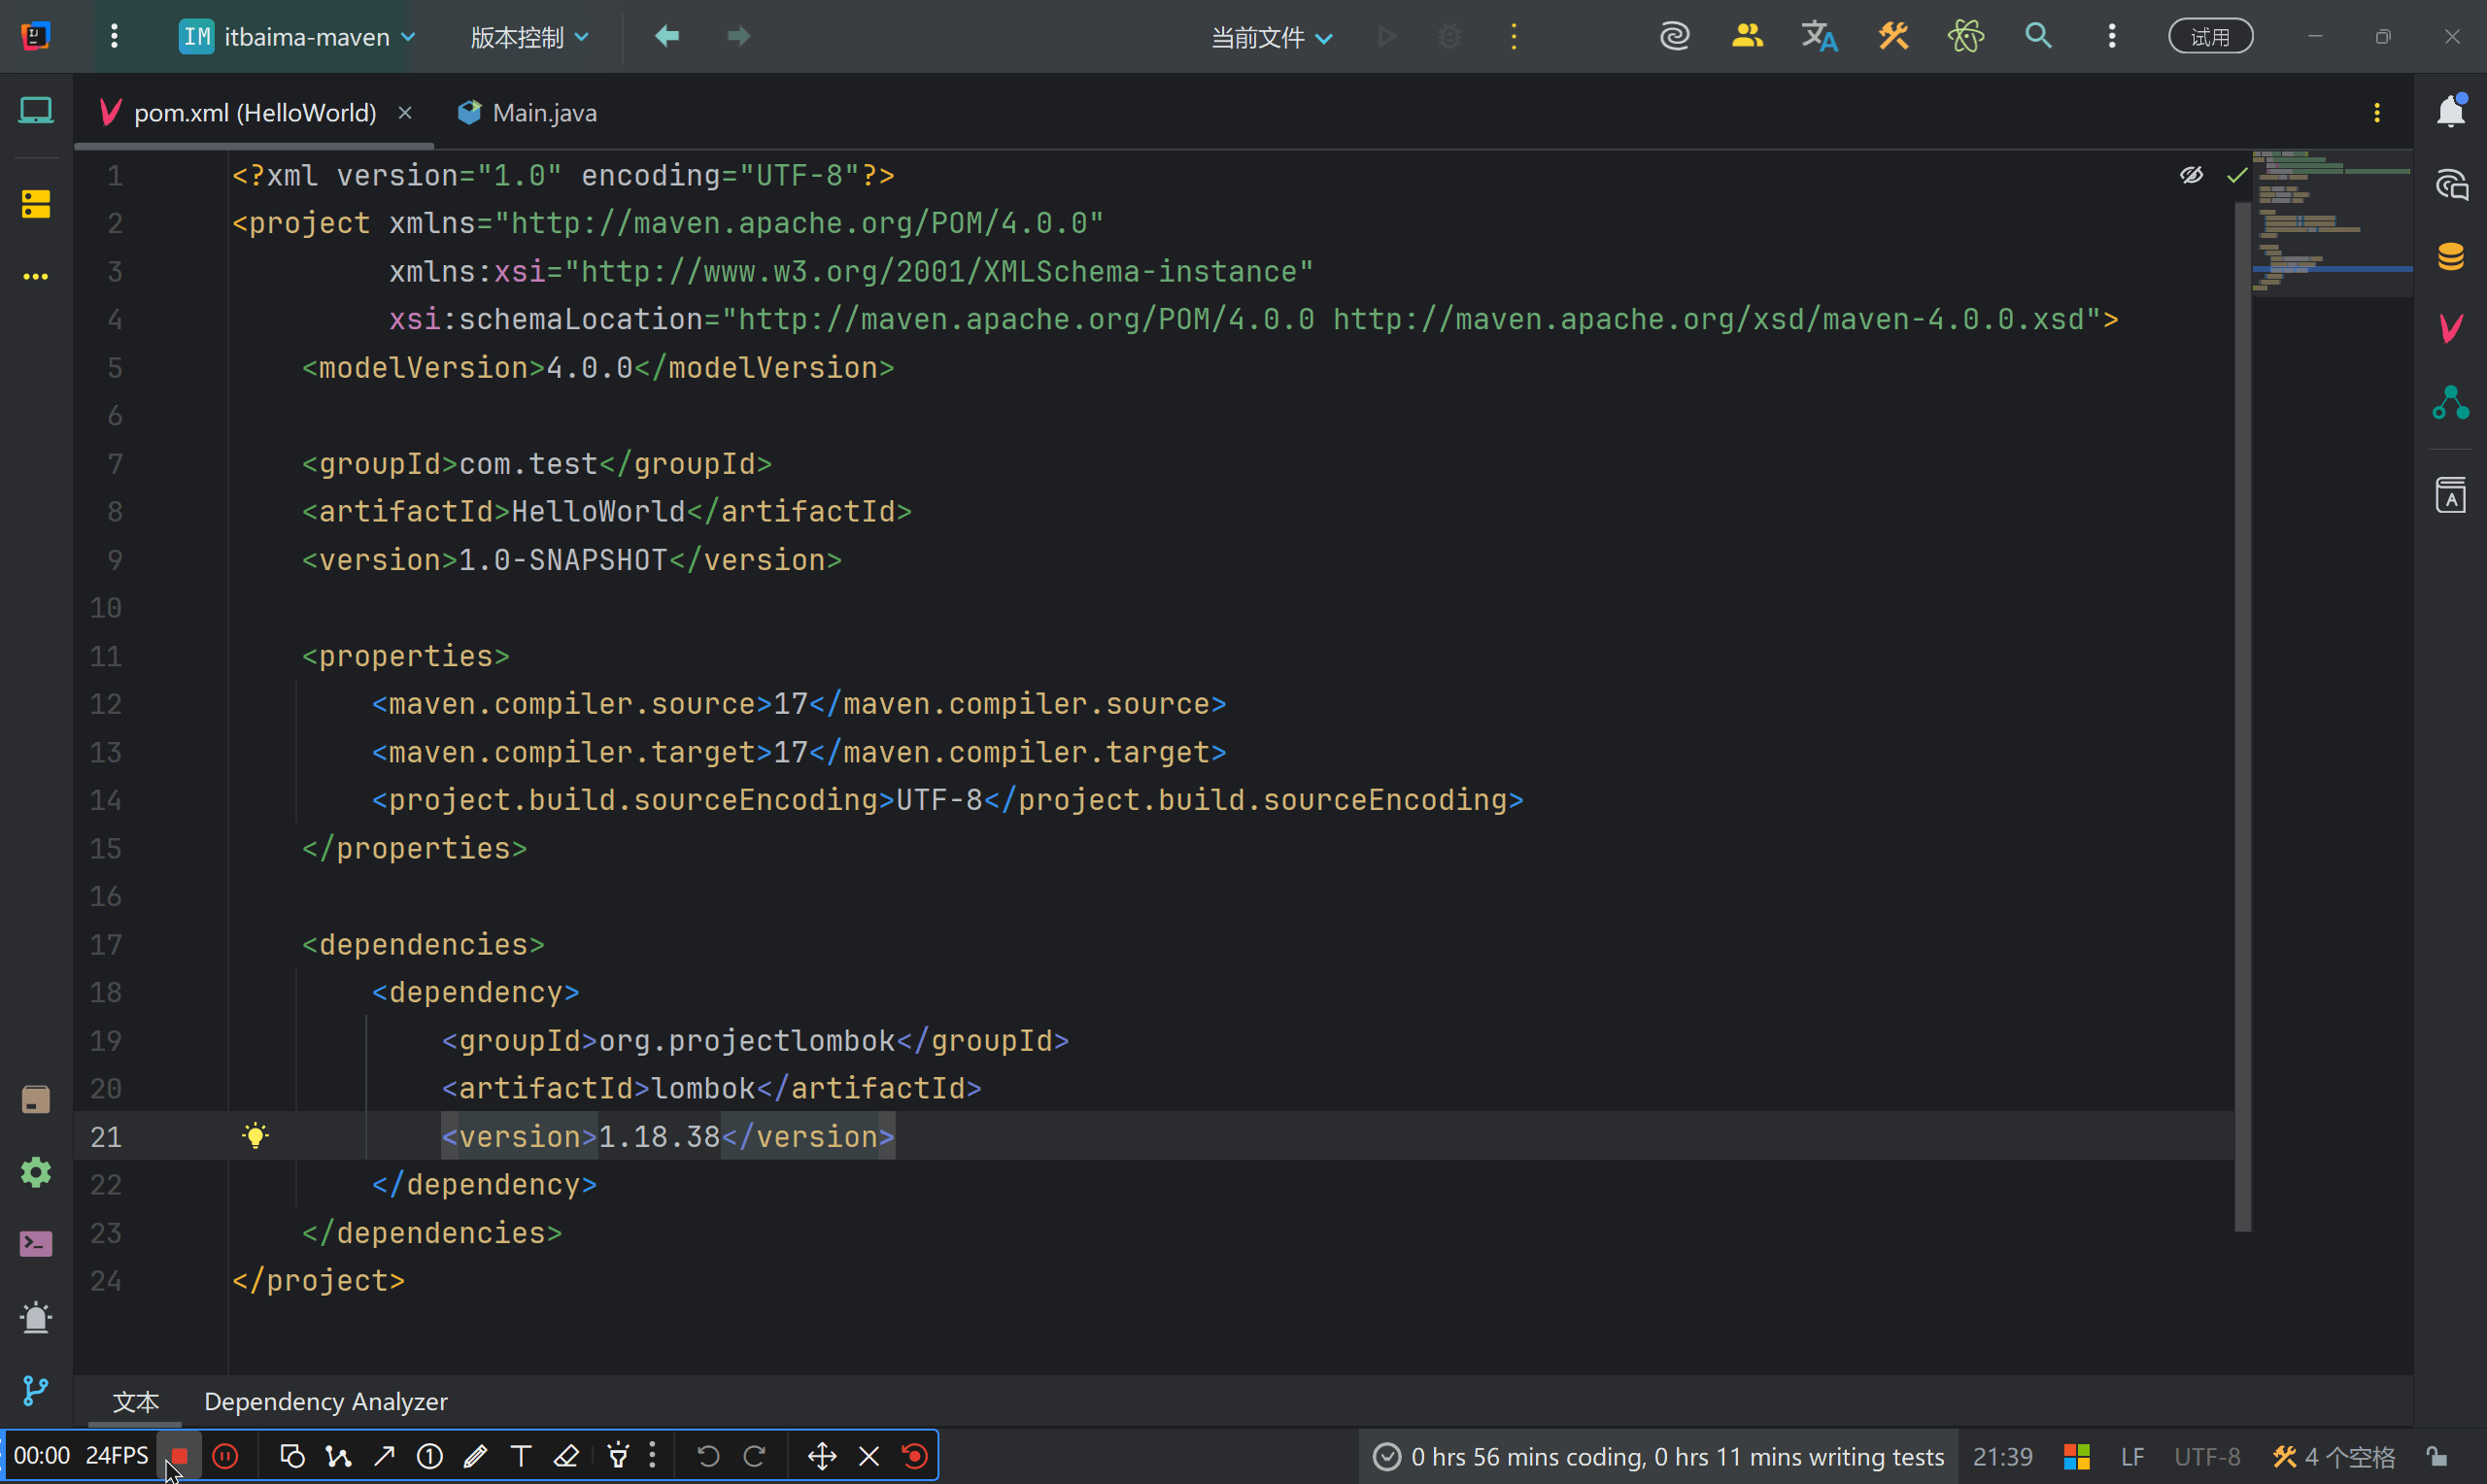The image size is (2487, 1484).
Task: Click the 试用 trial button
Action: click(2209, 37)
